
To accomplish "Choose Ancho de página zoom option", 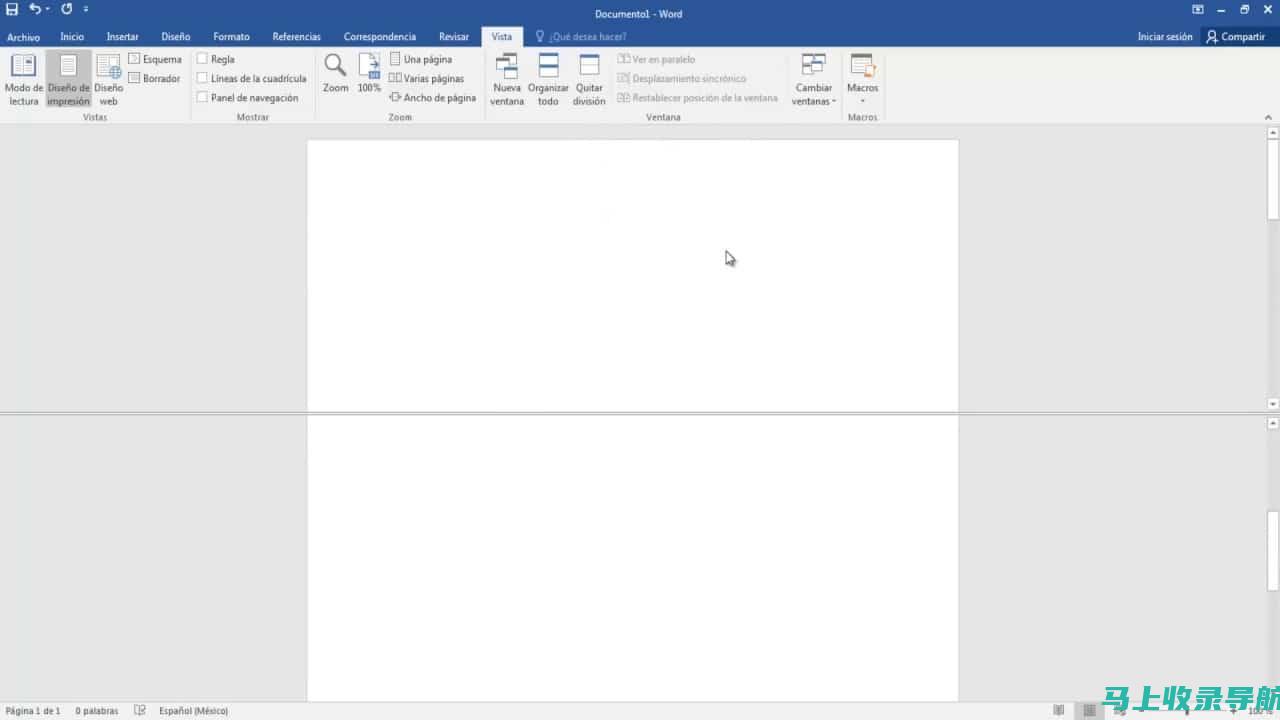I will 433,98.
